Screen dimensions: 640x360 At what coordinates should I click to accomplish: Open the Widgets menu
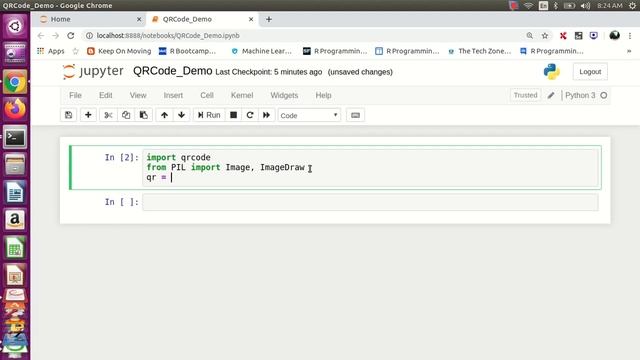[284, 95]
